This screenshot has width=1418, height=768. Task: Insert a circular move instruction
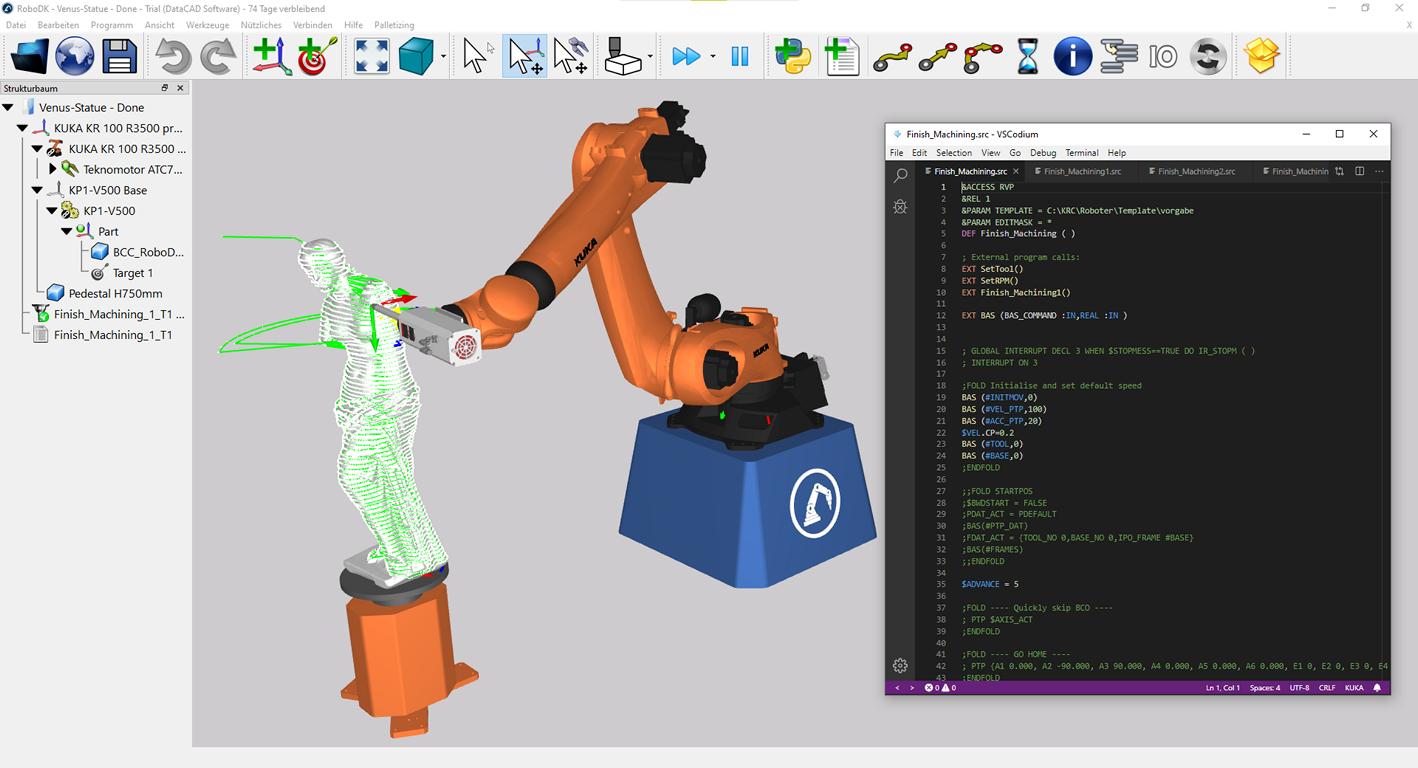click(x=983, y=56)
